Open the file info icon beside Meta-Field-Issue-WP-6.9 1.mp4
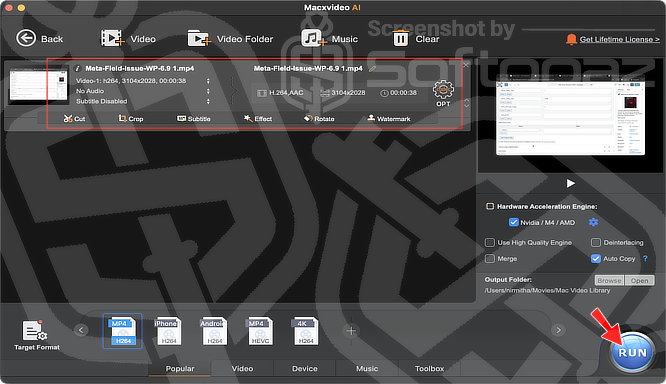 78,68
